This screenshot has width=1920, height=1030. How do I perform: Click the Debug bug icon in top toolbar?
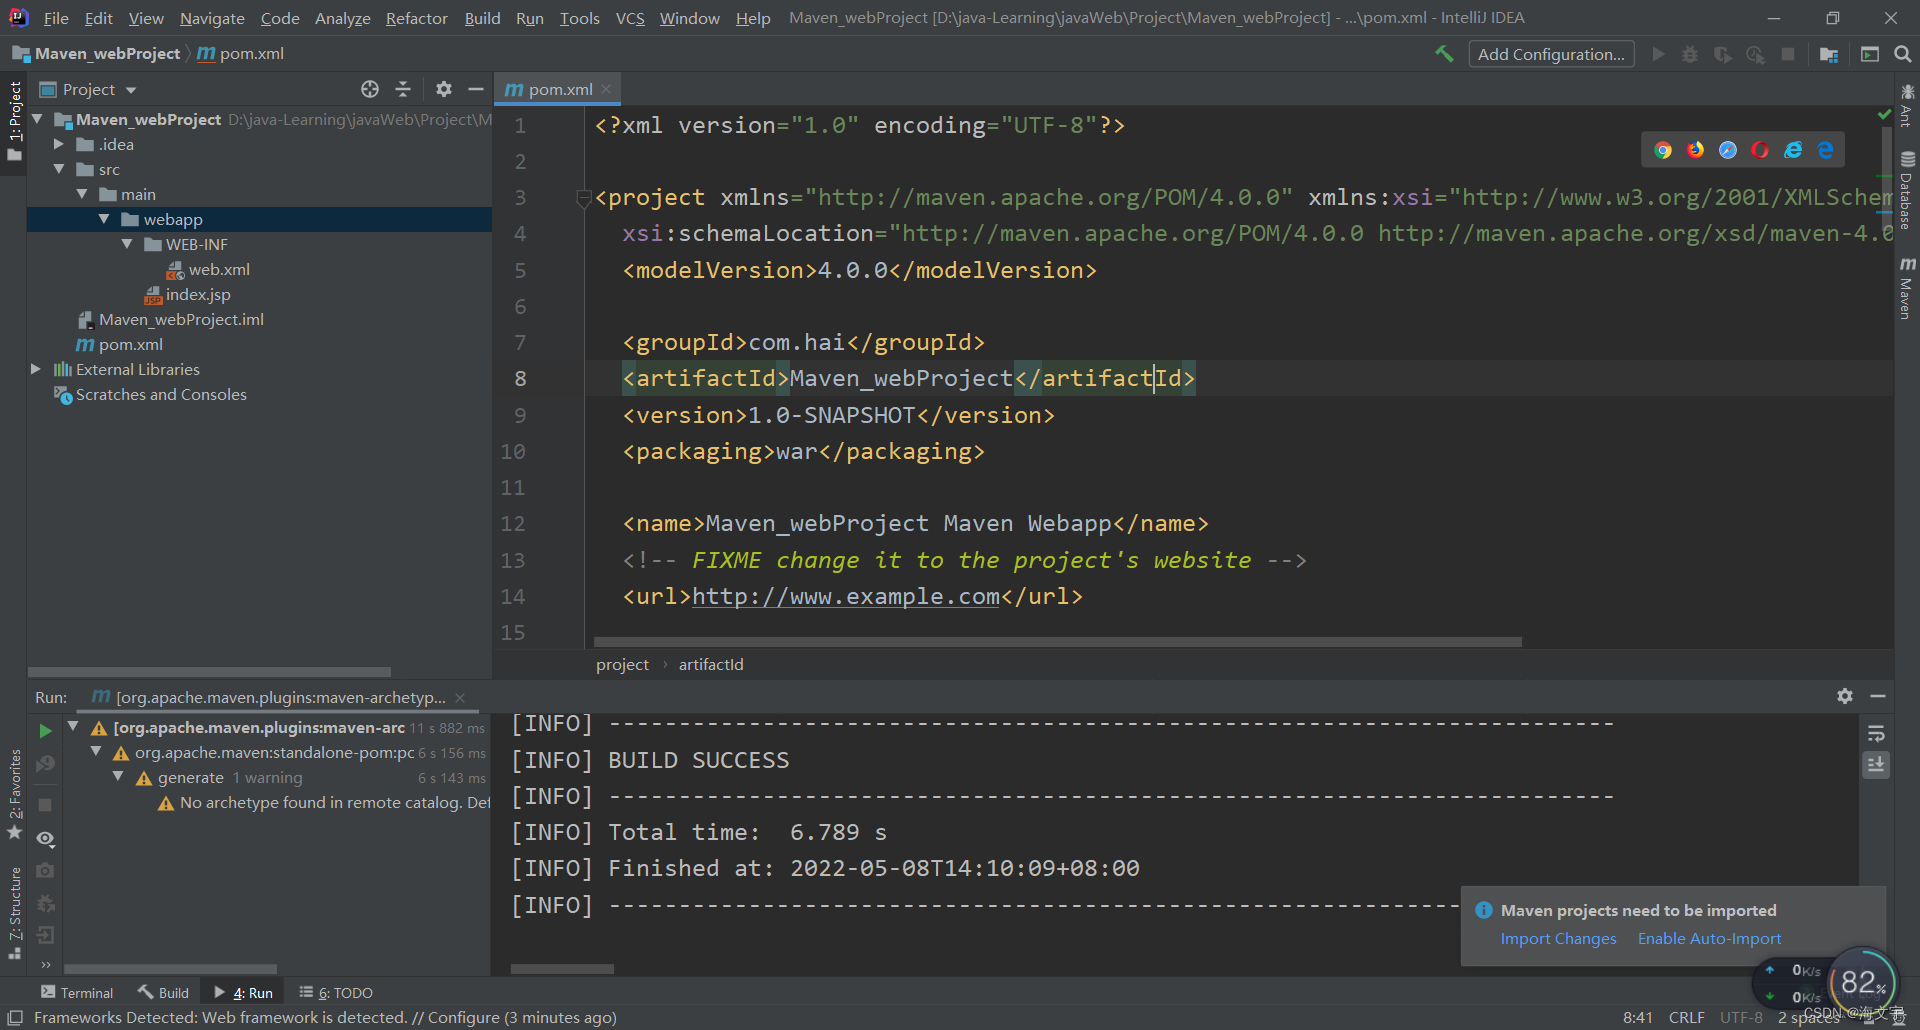1690,54
